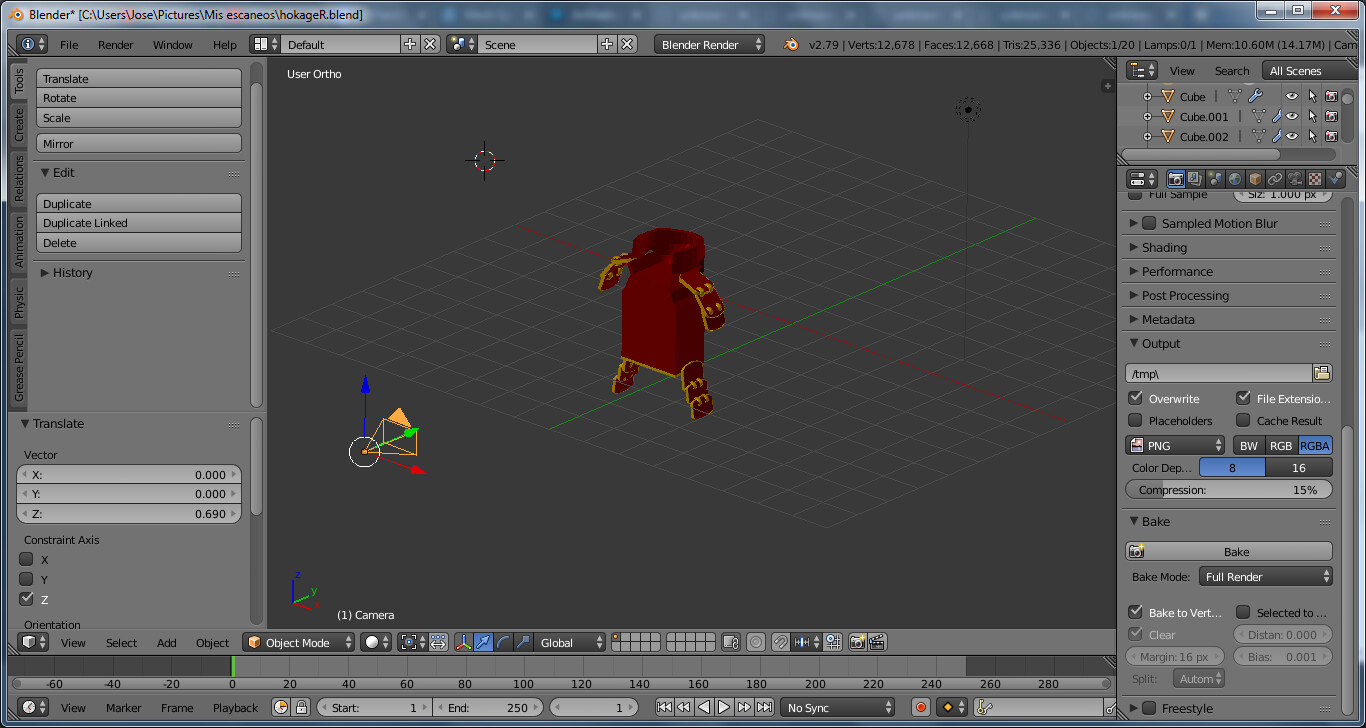Enable the Placeholders checkbox
Image resolution: width=1366 pixels, height=728 pixels.
pyautogui.click(x=1135, y=420)
